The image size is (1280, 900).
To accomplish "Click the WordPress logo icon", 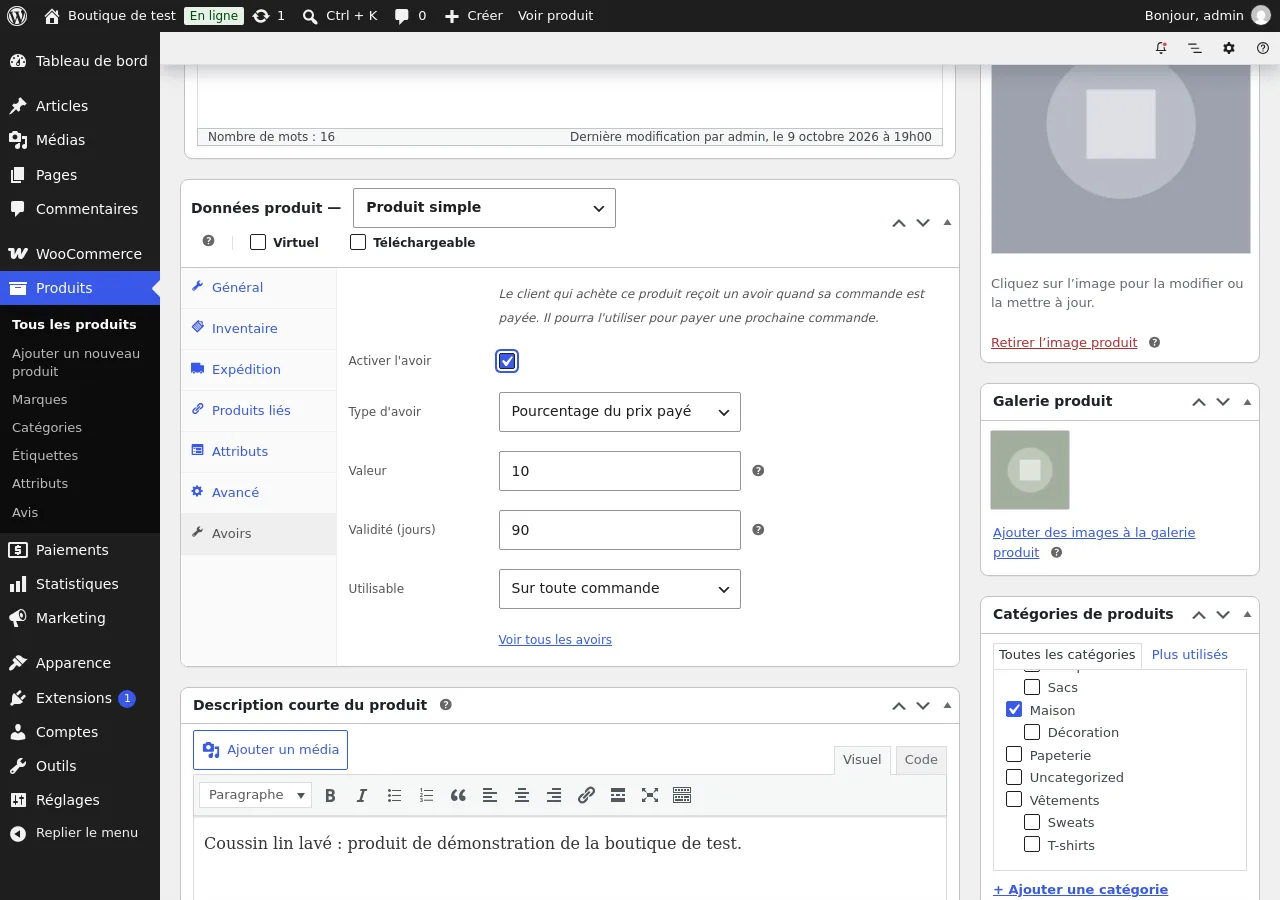I will coord(17,15).
